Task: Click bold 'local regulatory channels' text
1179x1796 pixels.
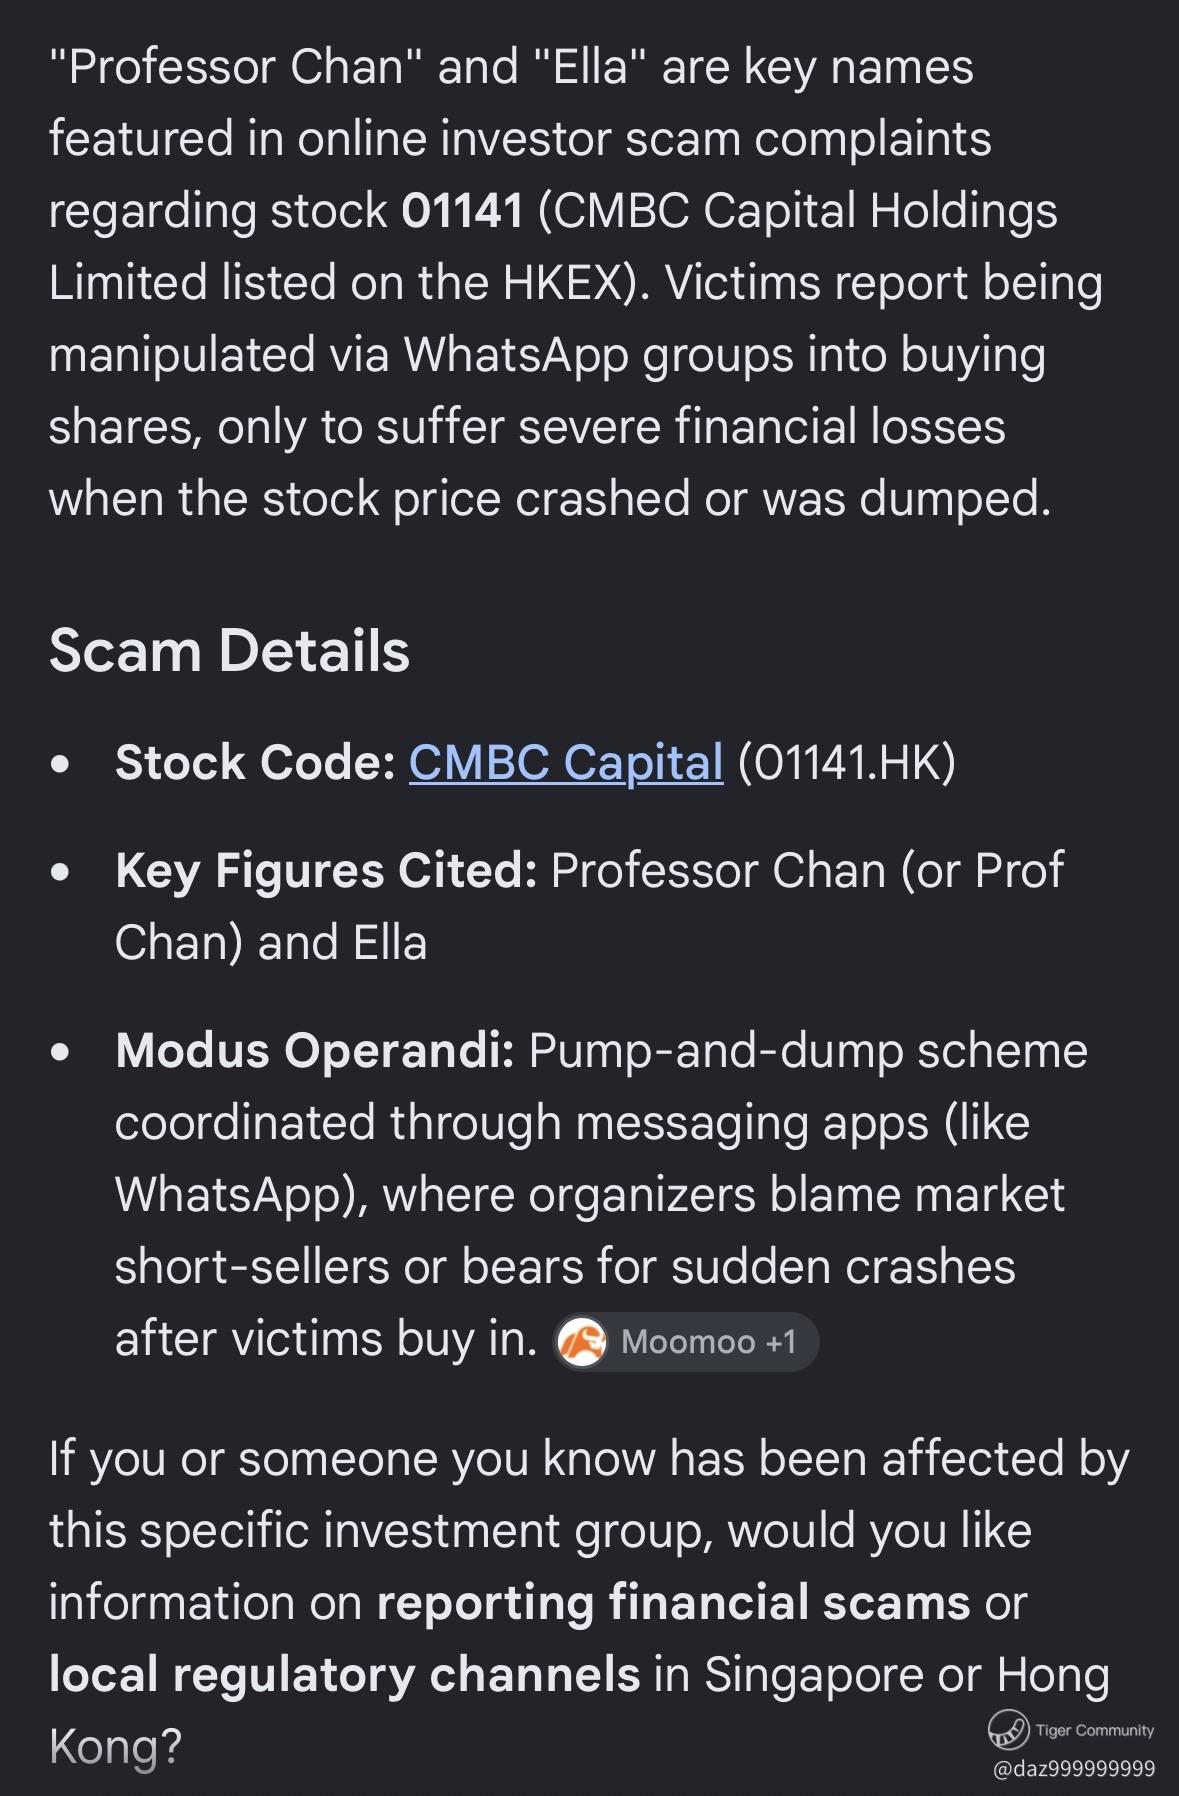Action: (x=345, y=1675)
